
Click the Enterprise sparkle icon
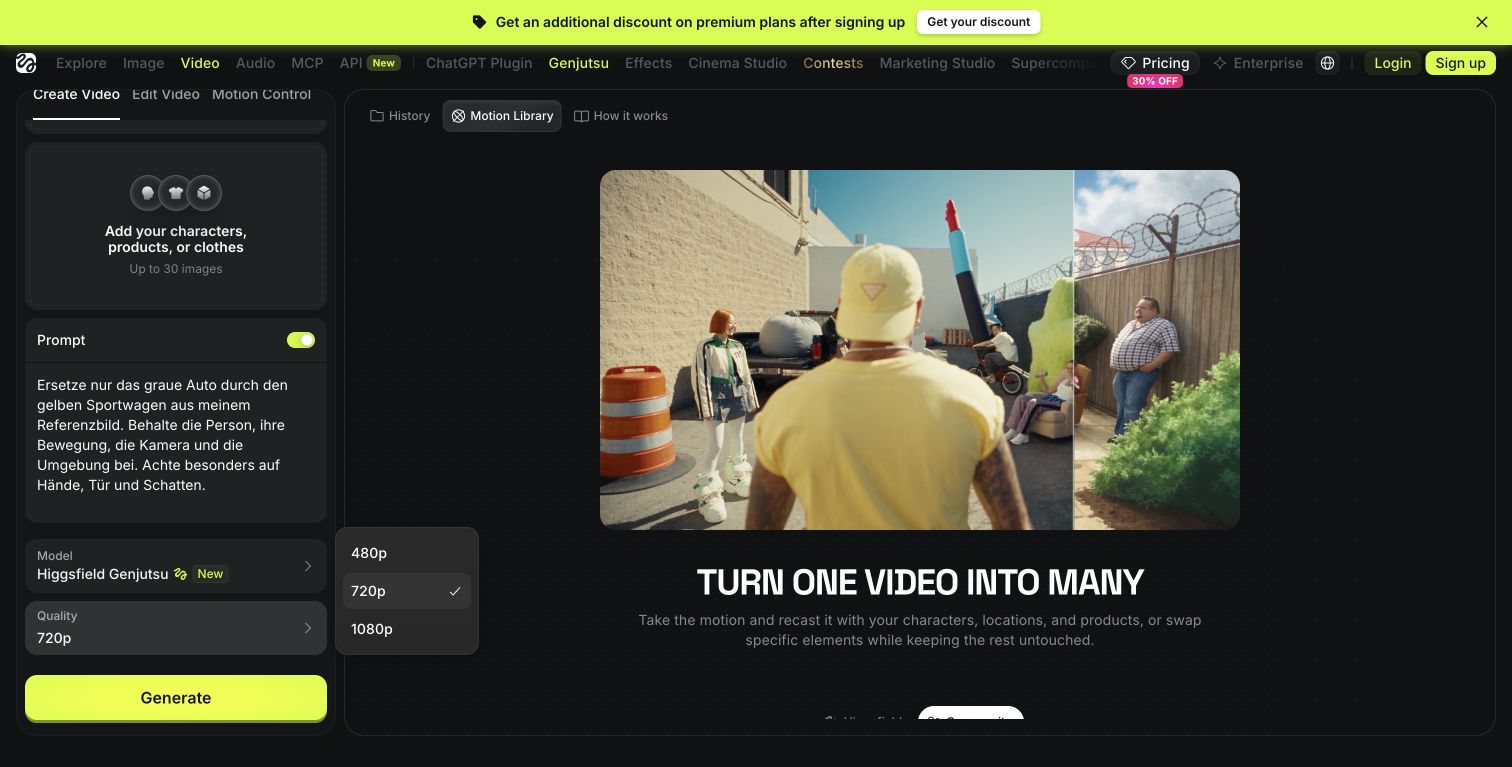[x=1220, y=63]
